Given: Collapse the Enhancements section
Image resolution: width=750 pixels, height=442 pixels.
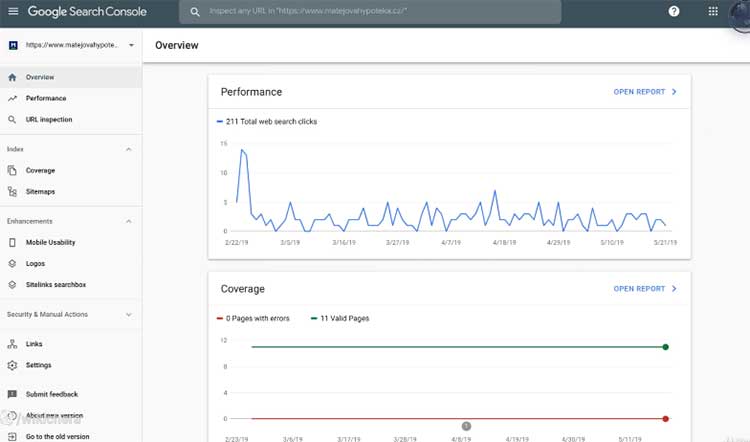Looking at the screenshot, I should (x=128, y=221).
